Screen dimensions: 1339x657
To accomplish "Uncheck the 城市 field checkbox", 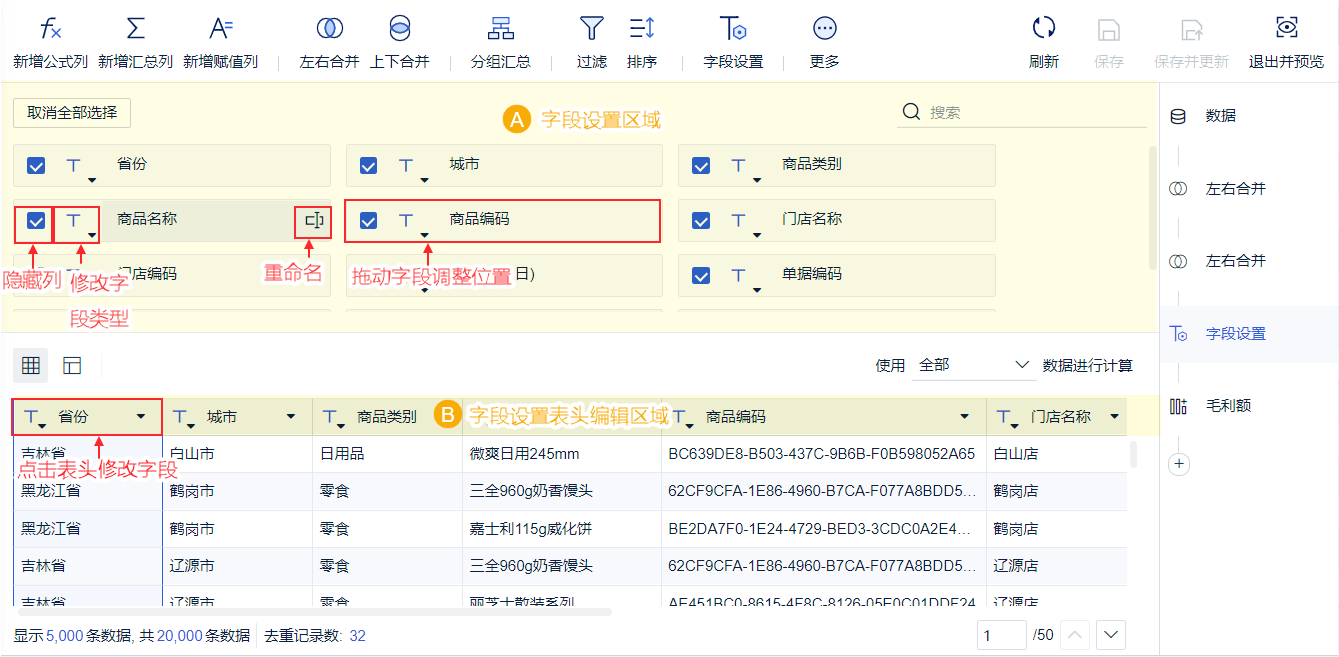I will point(368,166).
